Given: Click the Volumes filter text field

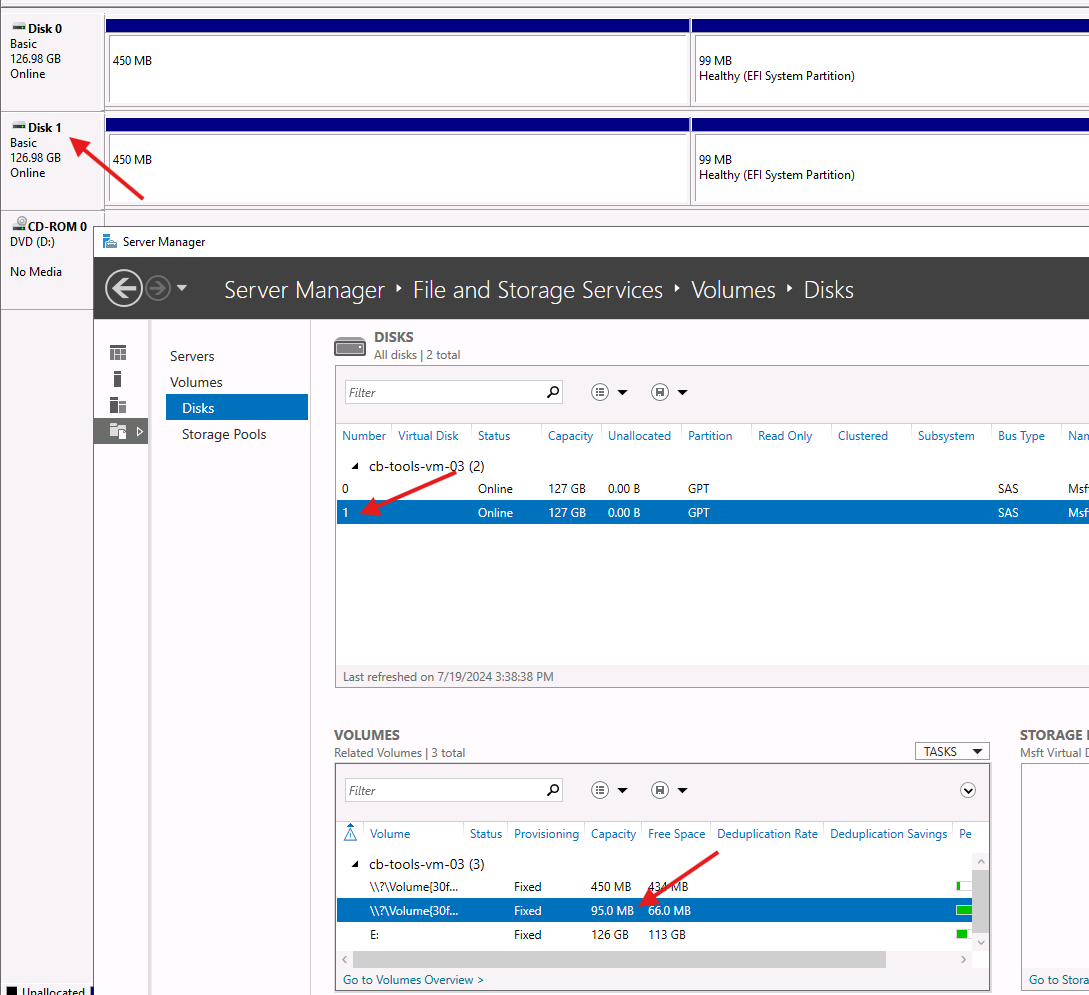Looking at the screenshot, I should click(444, 790).
